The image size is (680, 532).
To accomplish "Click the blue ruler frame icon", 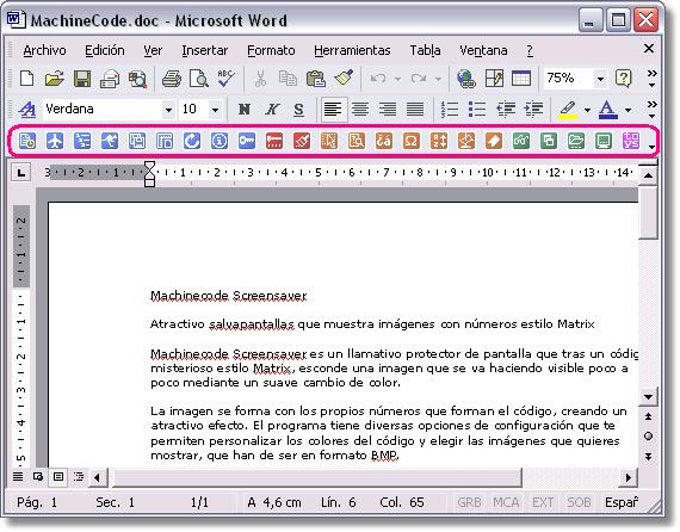I will tap(164, 141).
